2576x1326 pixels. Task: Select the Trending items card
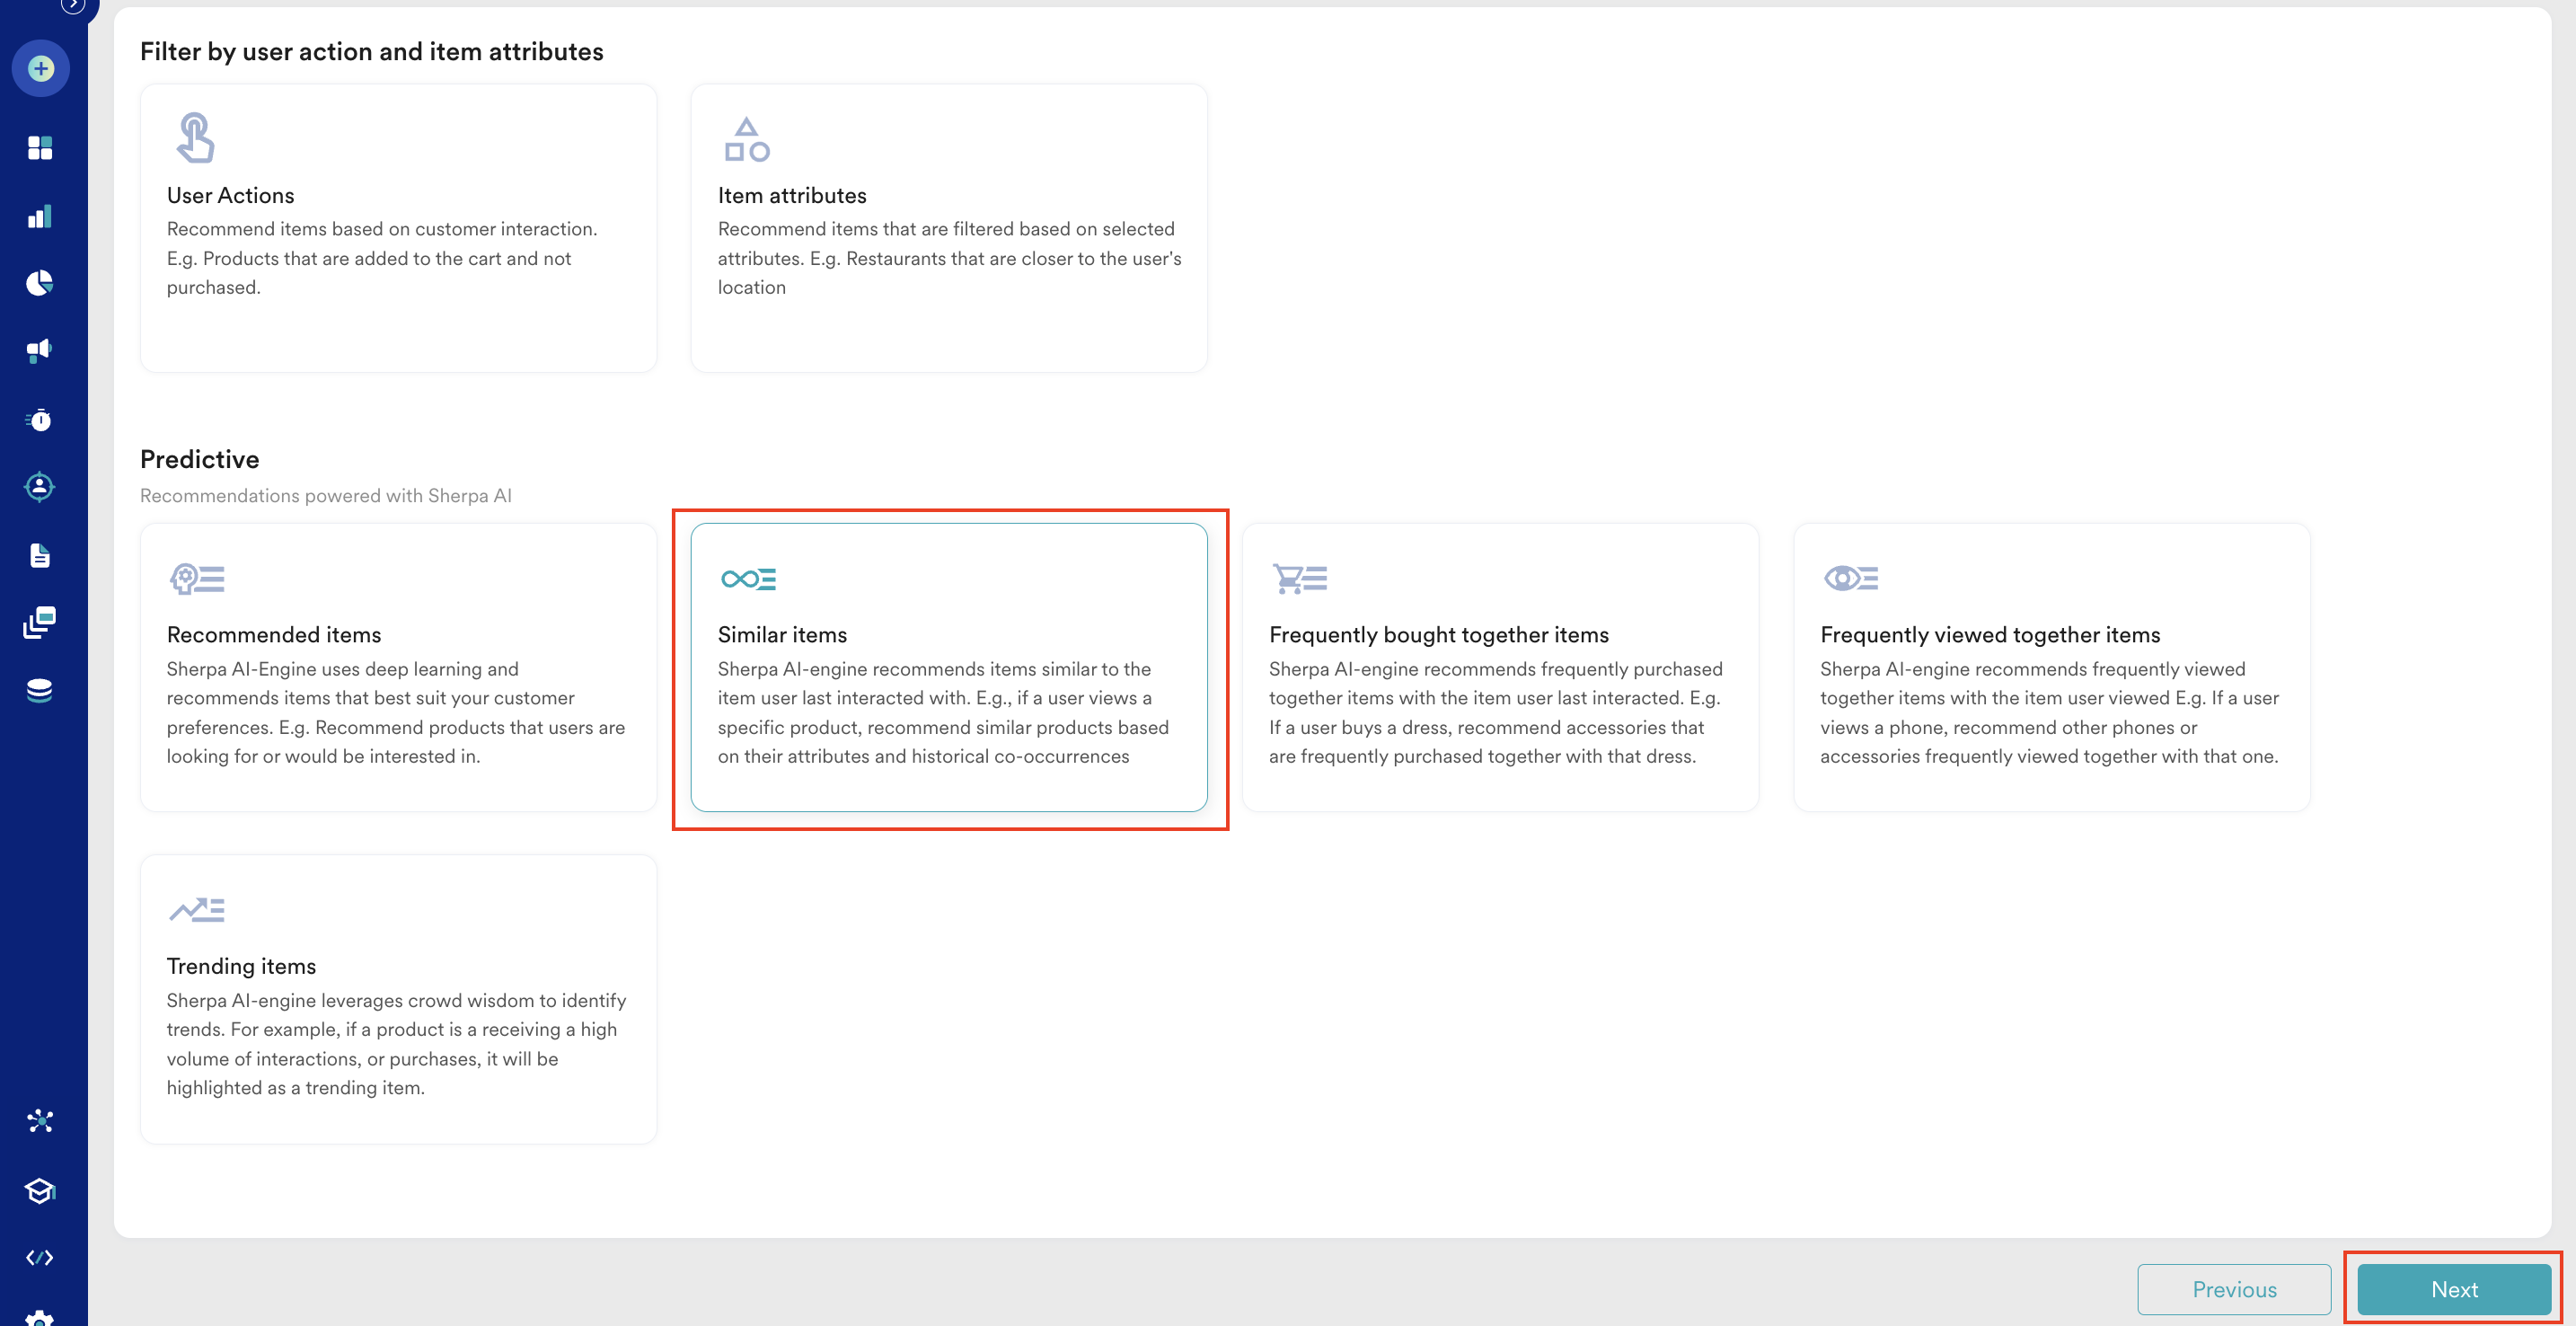point(398,998)
